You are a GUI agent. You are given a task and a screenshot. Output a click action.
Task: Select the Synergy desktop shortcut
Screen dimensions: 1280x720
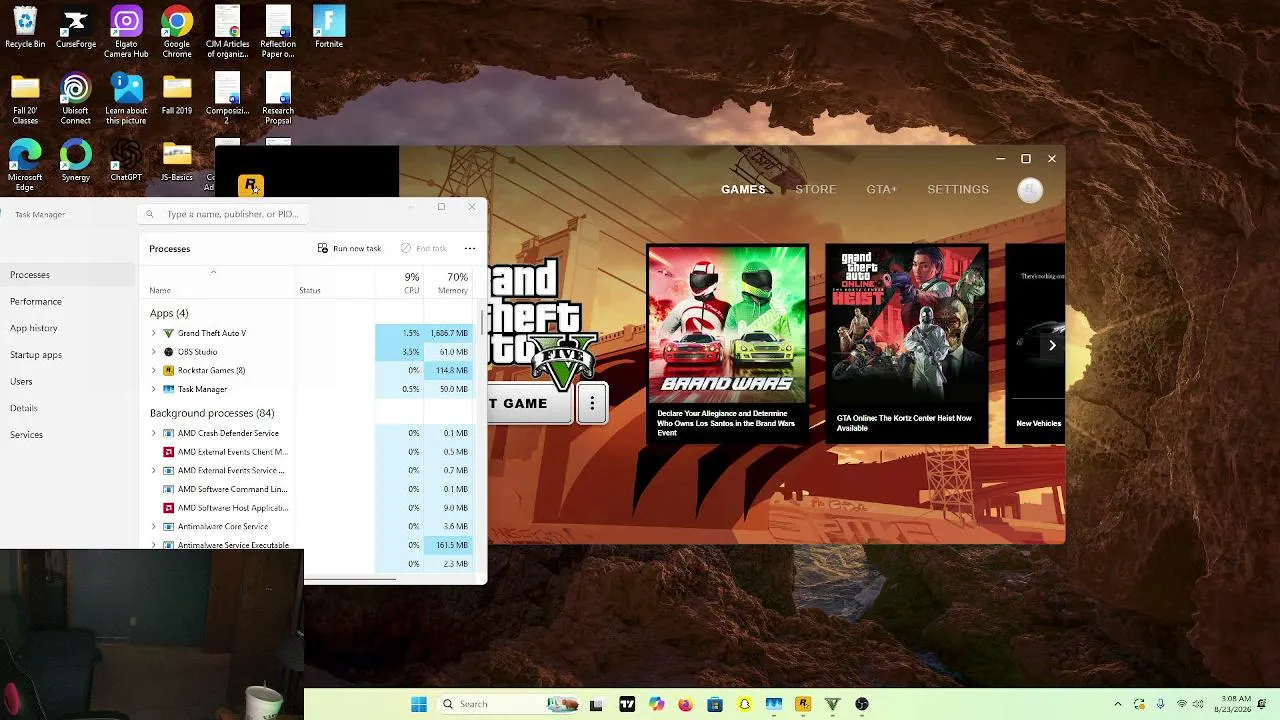tap(75, 160)
